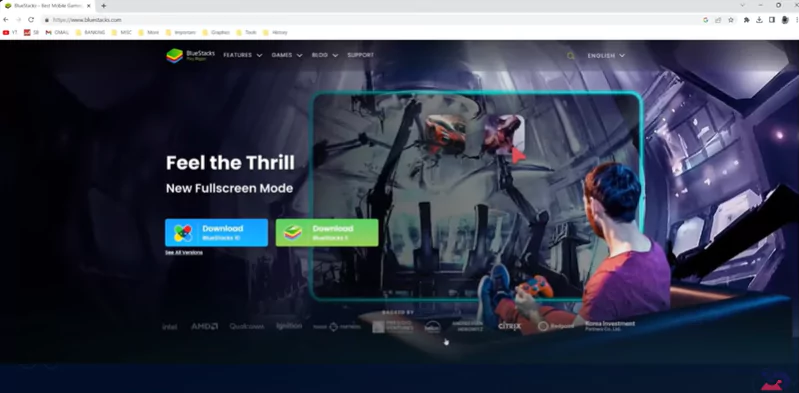Go back using the browser back arrow
Image resolution: width=799 pixels, height=393 pixels.
[6, 20]
